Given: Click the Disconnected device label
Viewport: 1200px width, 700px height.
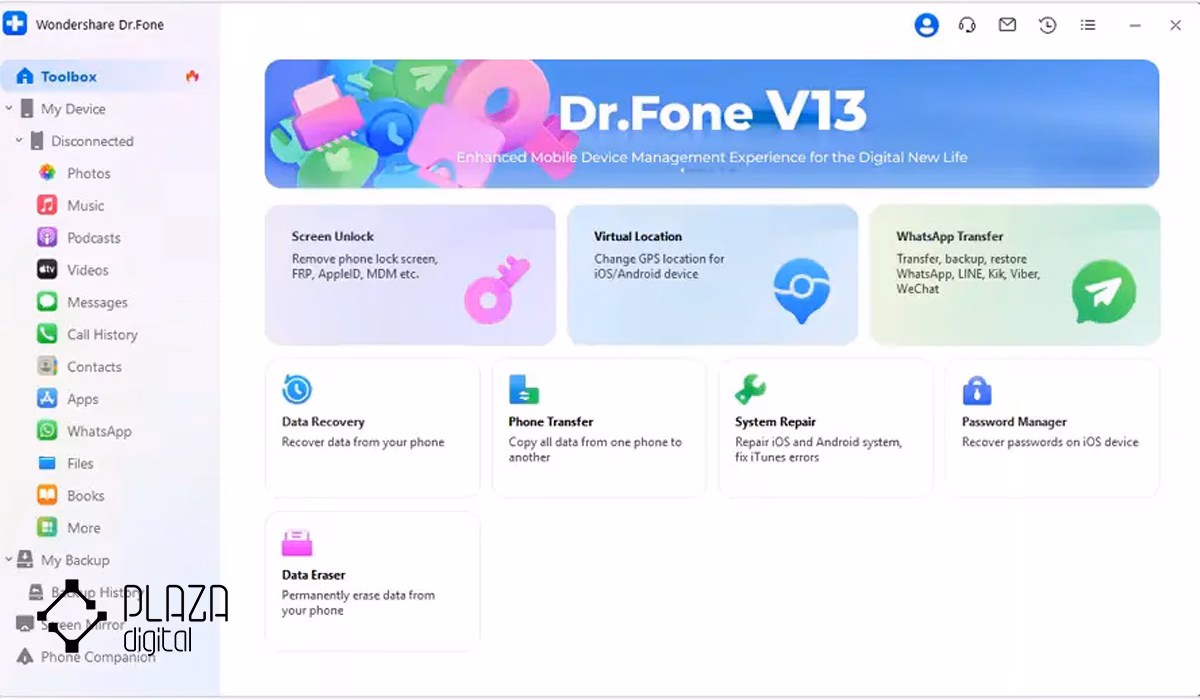Looking at the screenshot, I should point(92,141).
